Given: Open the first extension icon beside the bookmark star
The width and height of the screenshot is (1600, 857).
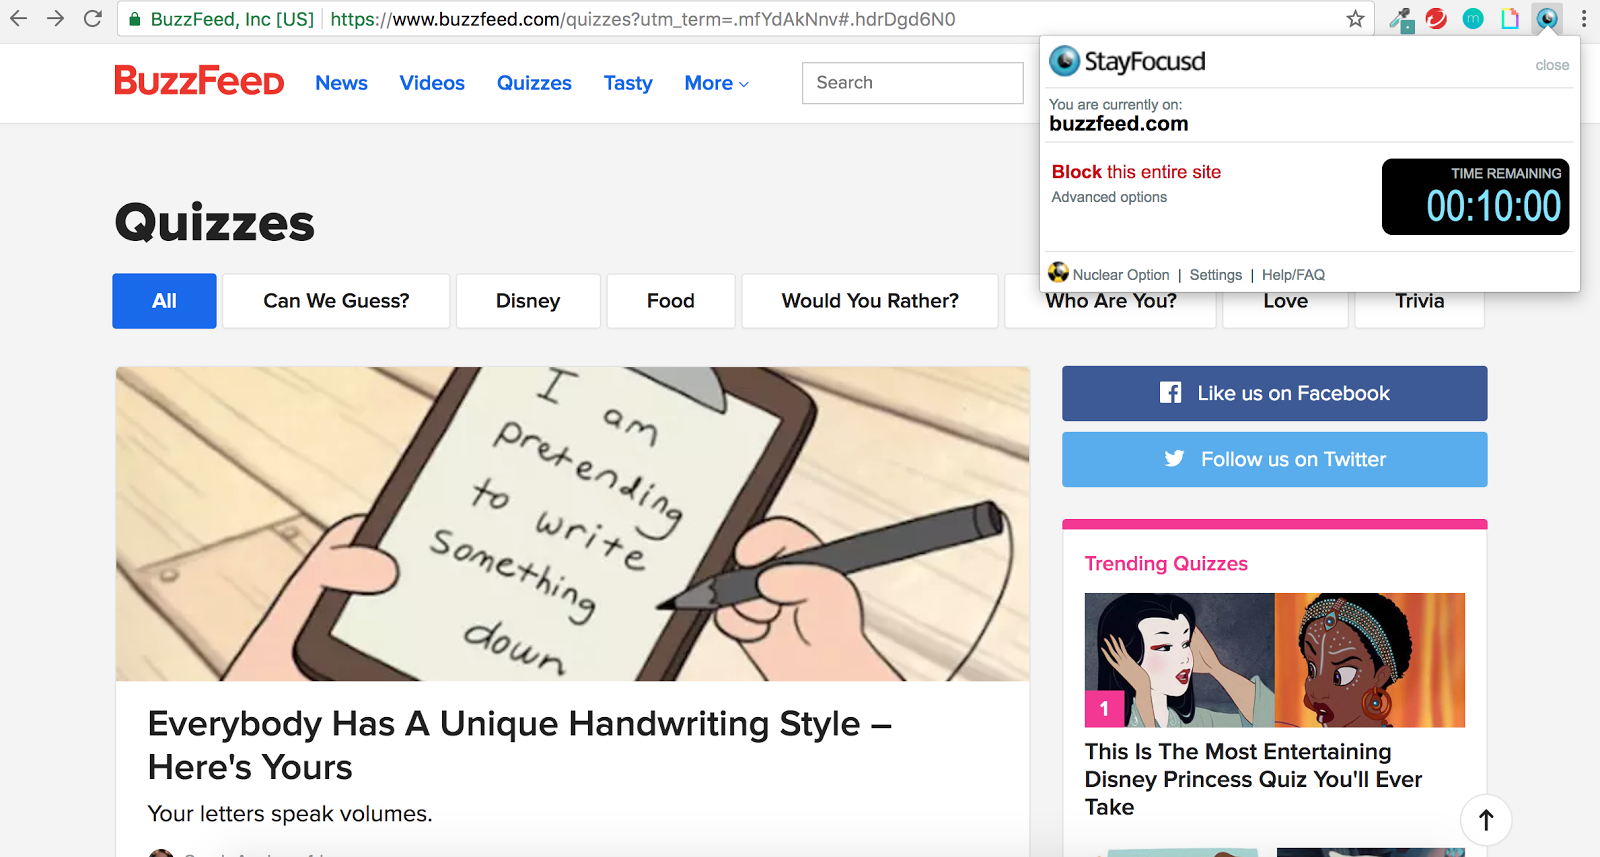Looking at the screenshot, I should click(1401, 19).
